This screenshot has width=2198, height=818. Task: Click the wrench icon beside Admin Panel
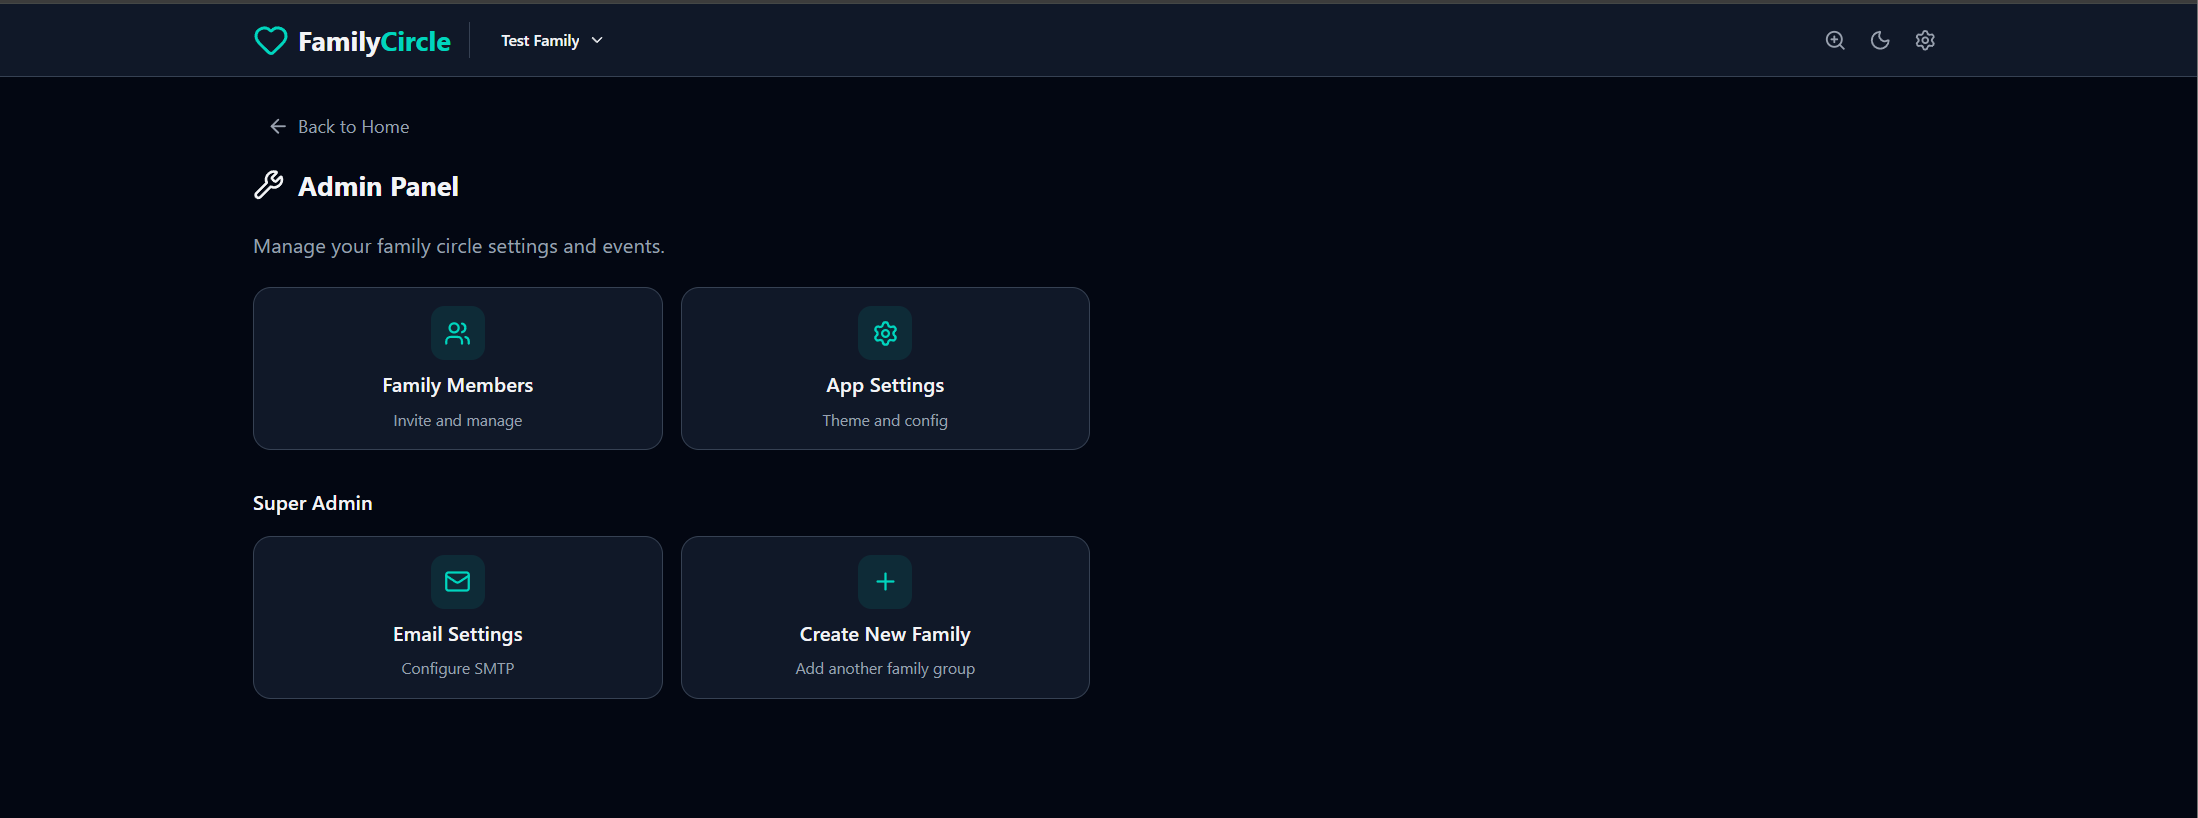[269, 186]
